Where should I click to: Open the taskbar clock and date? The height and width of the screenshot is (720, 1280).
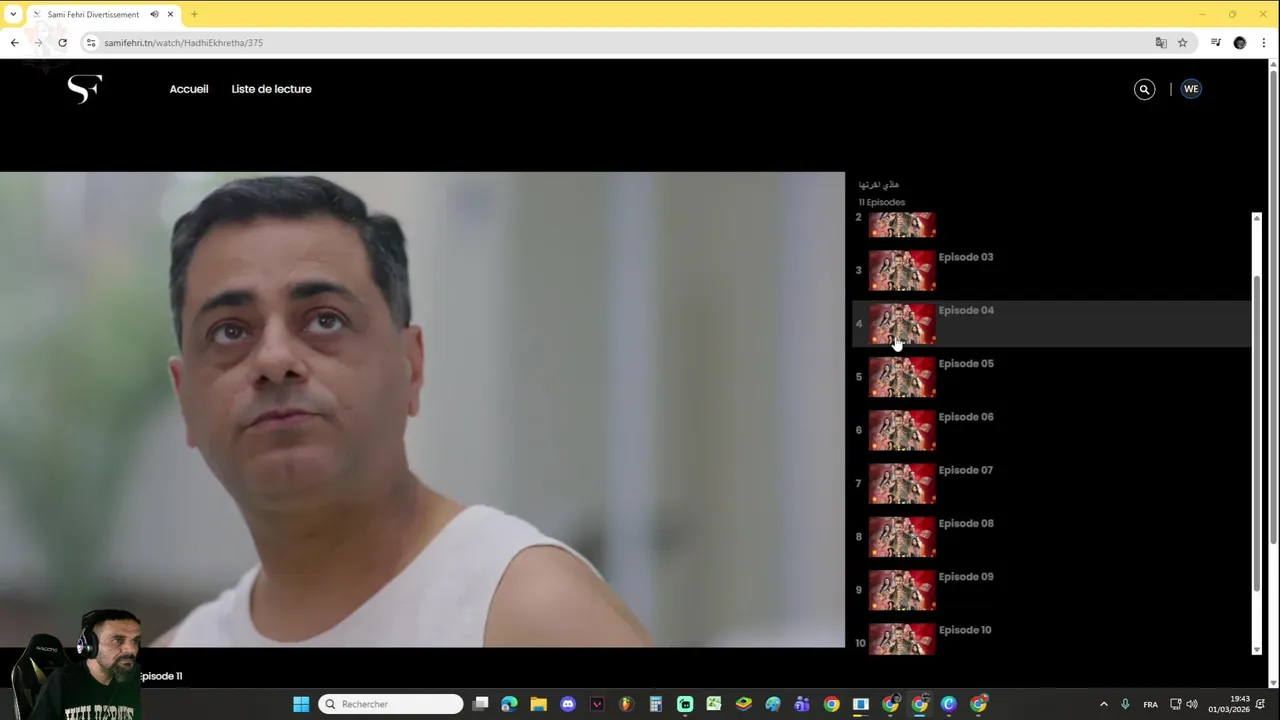pyautogui.click(x=1229, y=704)
